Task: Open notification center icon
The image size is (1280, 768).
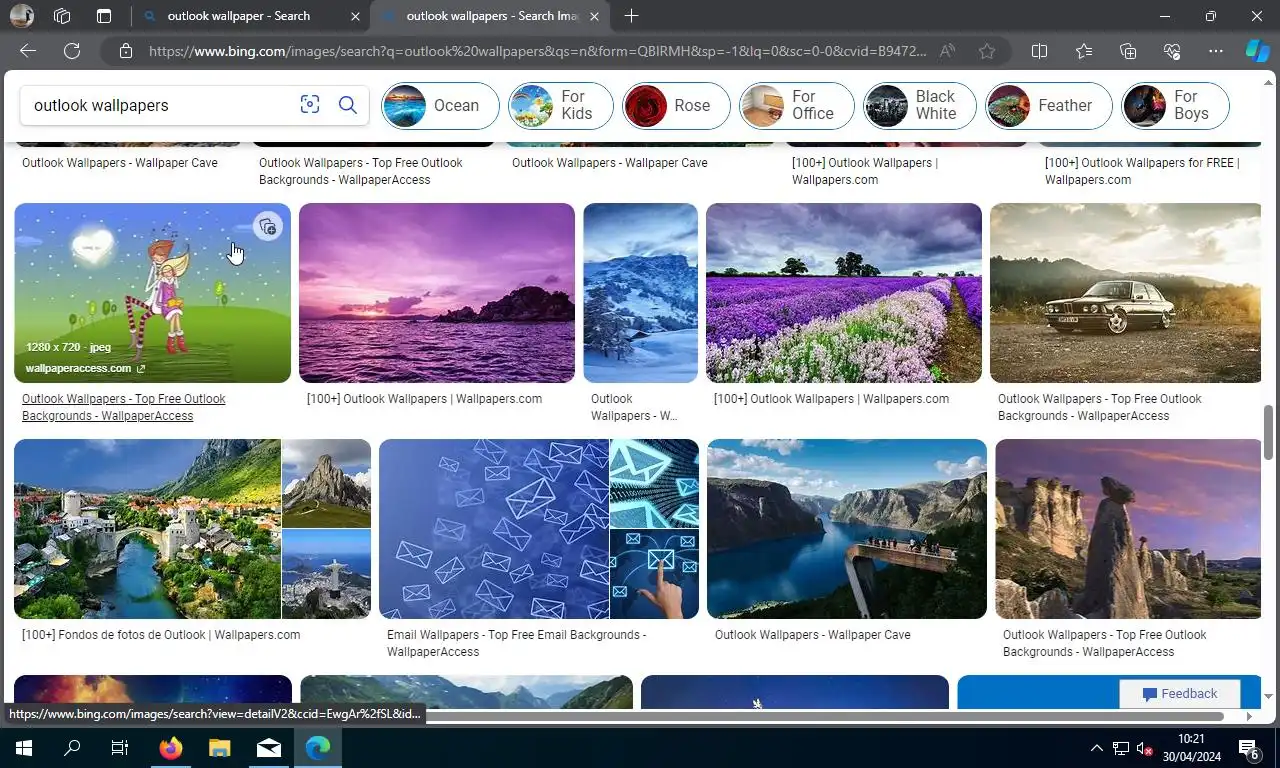Action: pos(1249,748)
